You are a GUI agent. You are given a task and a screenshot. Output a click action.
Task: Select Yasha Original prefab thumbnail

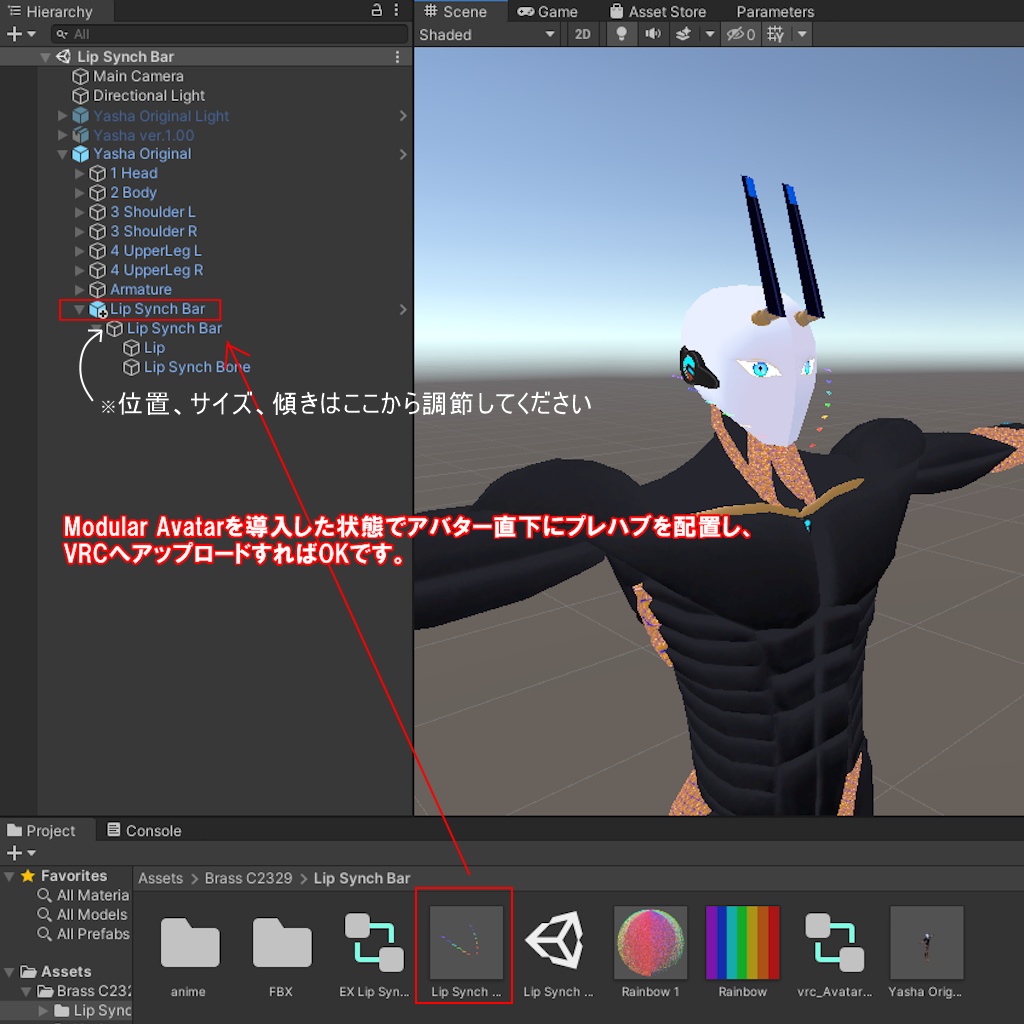click(926, 944)
